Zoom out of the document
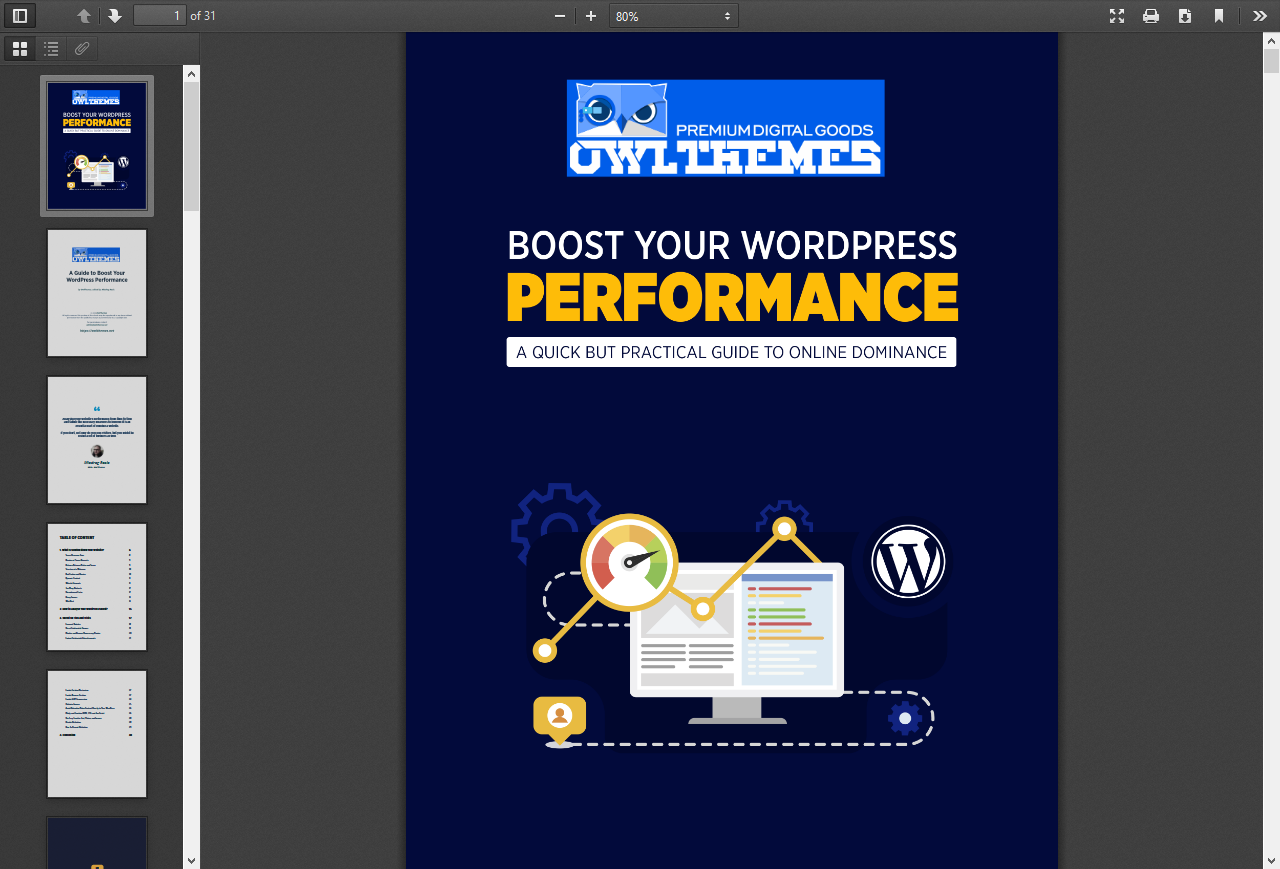The image size is (1280, 869). [x=559, y=15]
